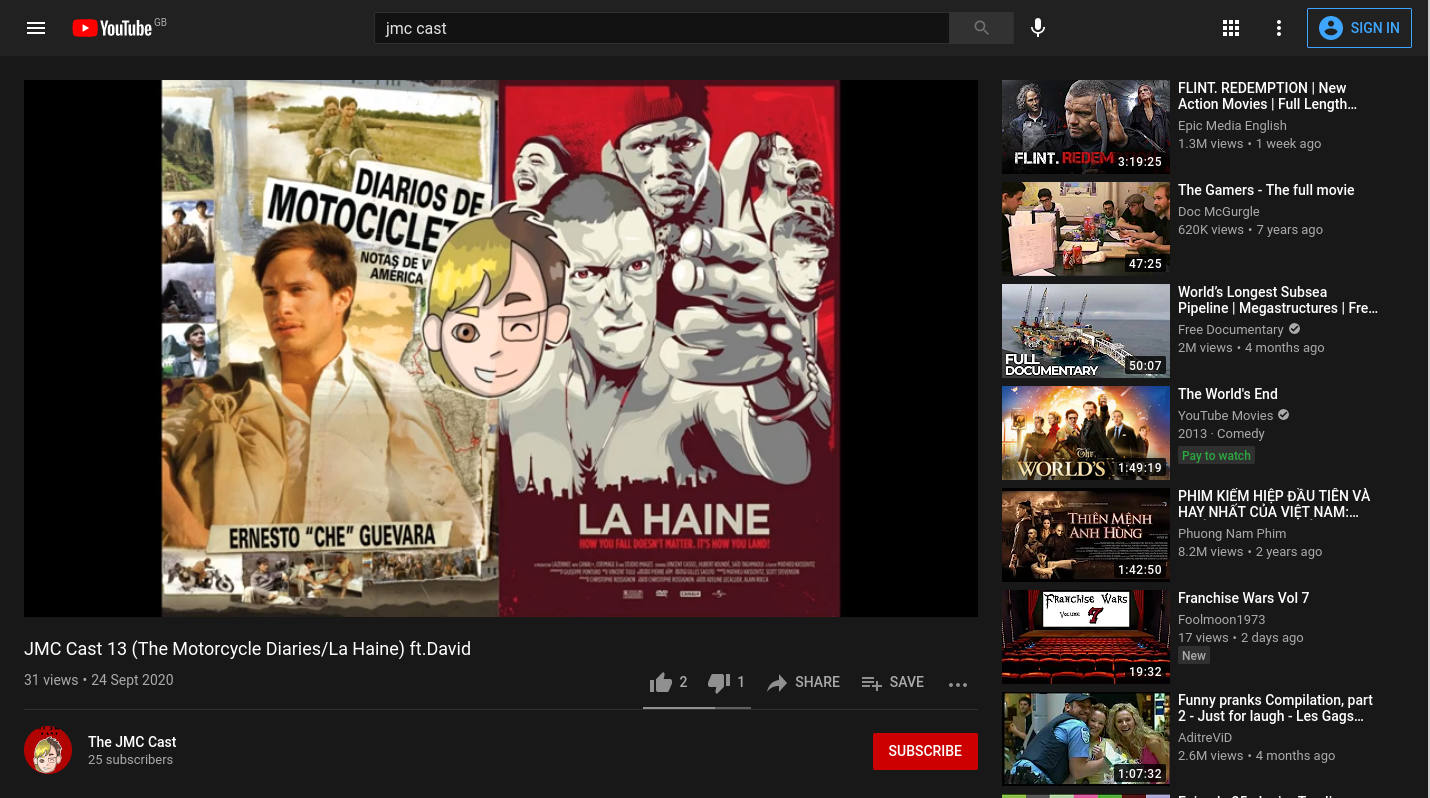
Task: Click the dislike count '1'
Action: (x=741, y=682)
